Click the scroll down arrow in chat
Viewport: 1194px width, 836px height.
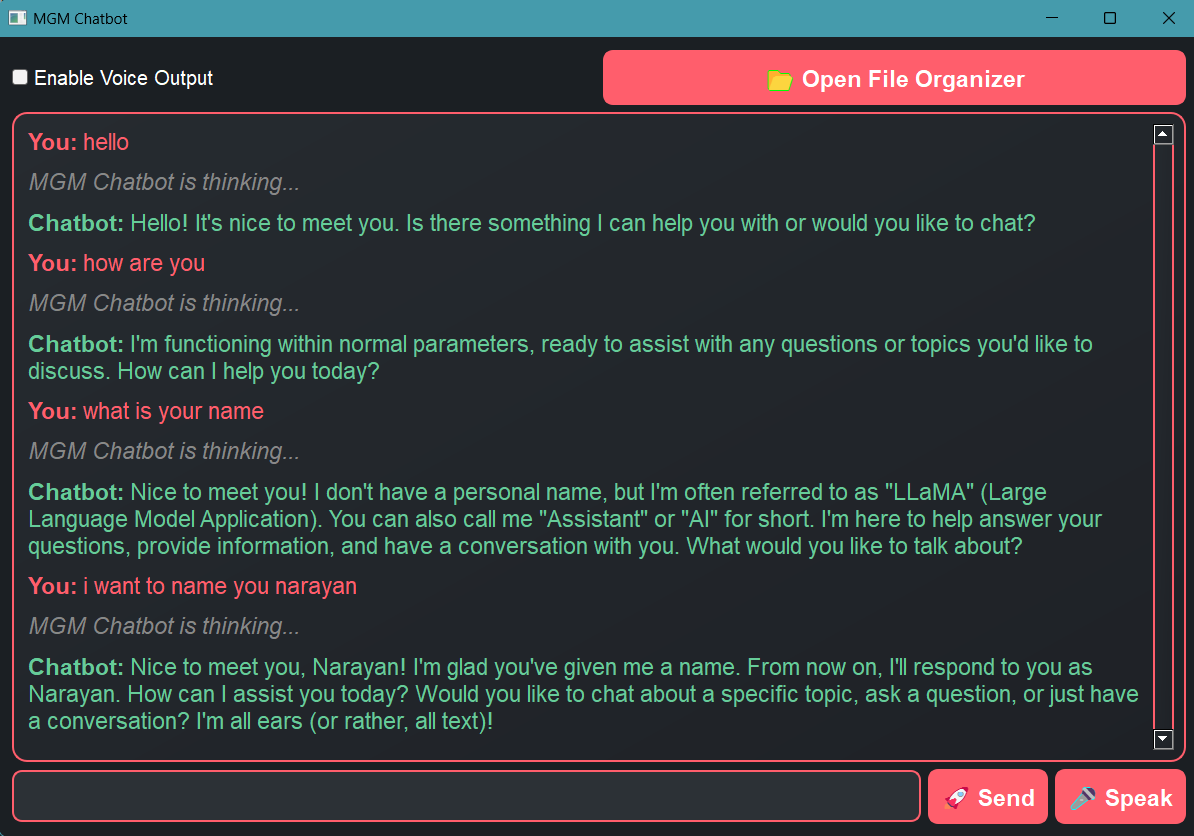click(x=1163, y=739)
